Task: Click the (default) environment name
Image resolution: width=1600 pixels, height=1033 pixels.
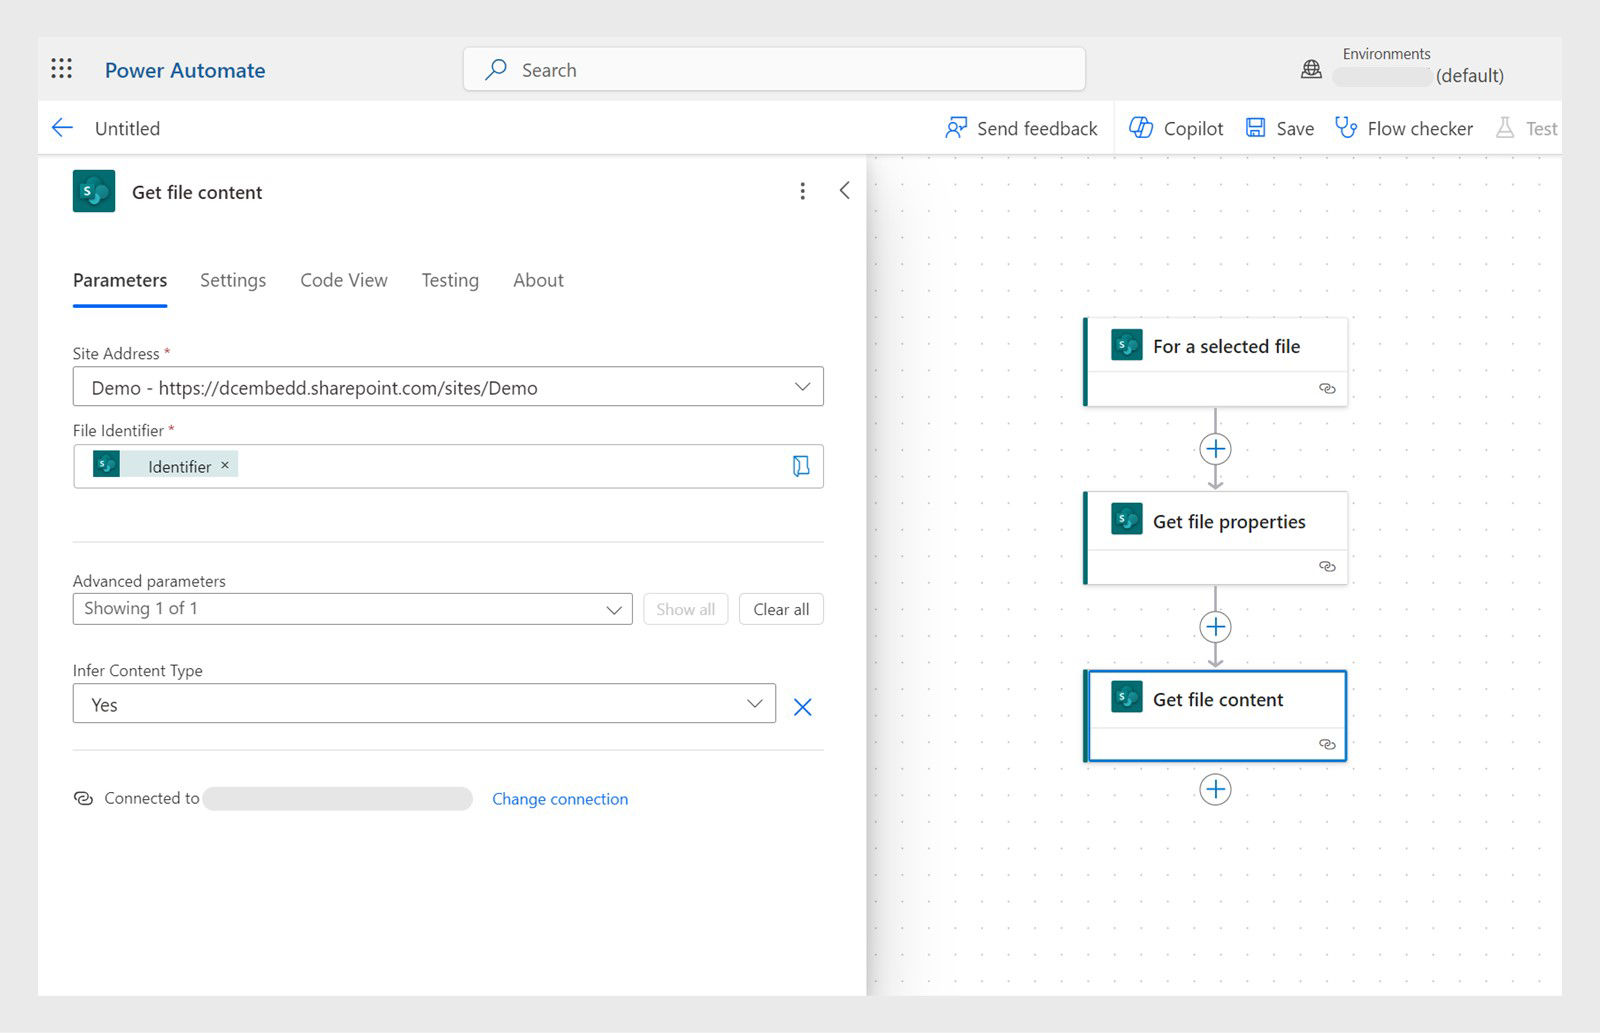Action: (x=1469, y=75)
